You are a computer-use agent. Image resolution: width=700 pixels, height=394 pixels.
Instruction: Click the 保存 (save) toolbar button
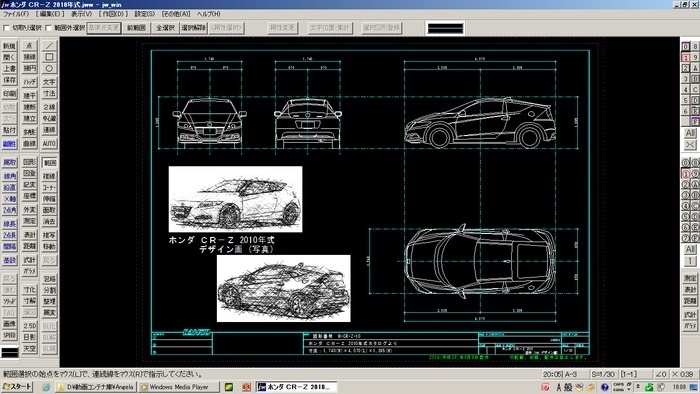click(x=9, y=80)
